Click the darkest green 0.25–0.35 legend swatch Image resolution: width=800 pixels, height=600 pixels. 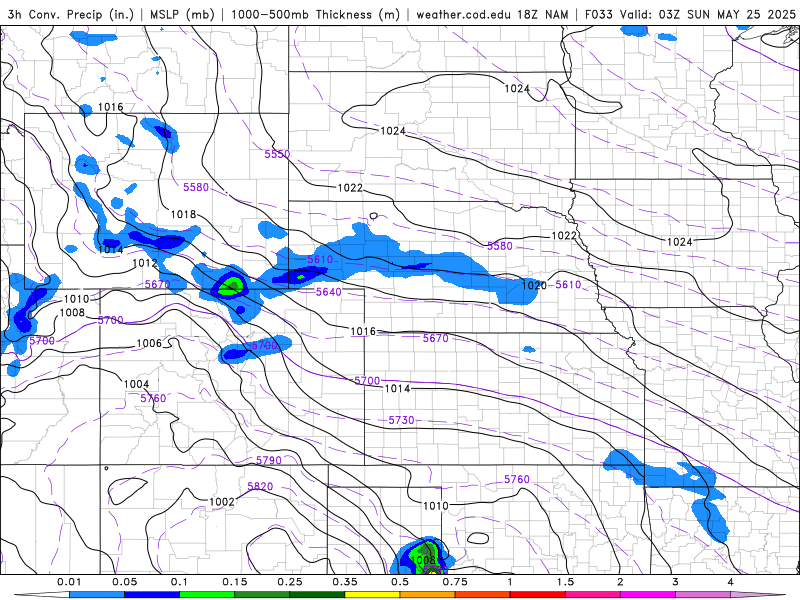(317, 595)
